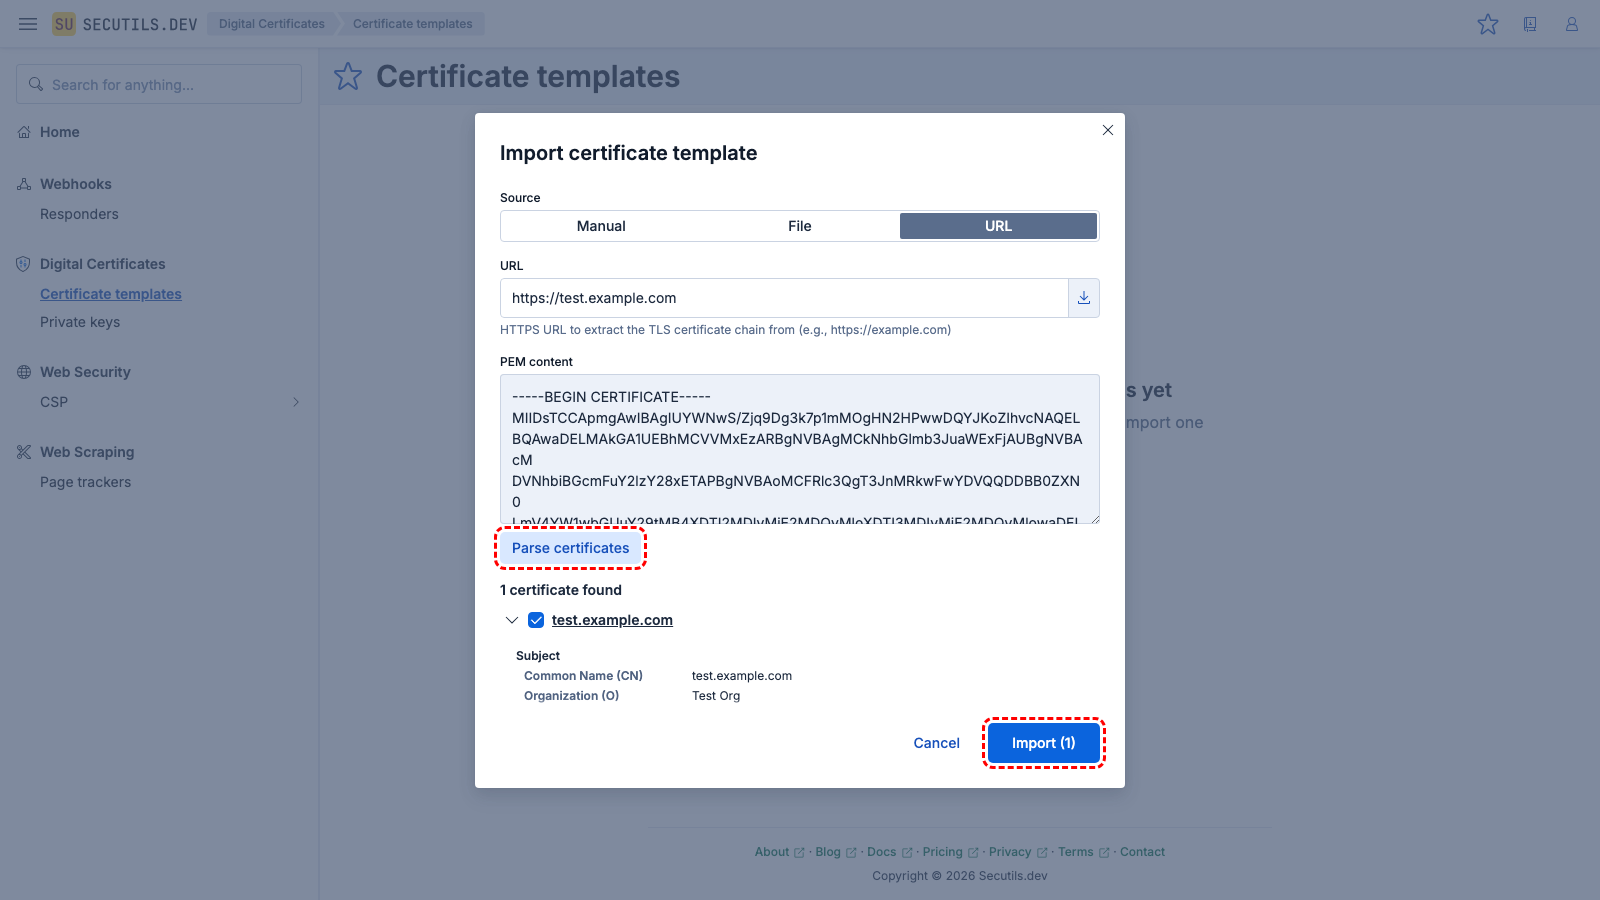Select the Manual source option
Image resolution: width=1600 pixels, height=900 pixels.
point(601,226)
